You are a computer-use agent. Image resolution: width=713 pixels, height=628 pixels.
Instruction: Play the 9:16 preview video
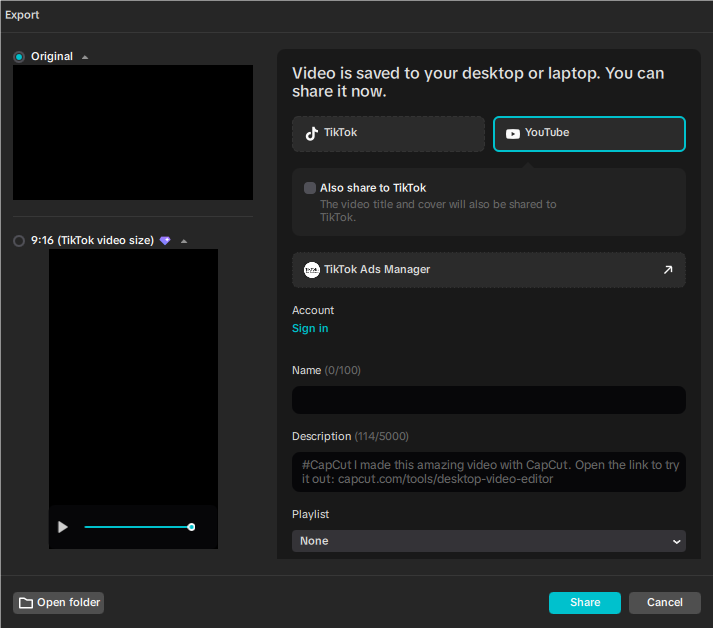tap(63, 527)
